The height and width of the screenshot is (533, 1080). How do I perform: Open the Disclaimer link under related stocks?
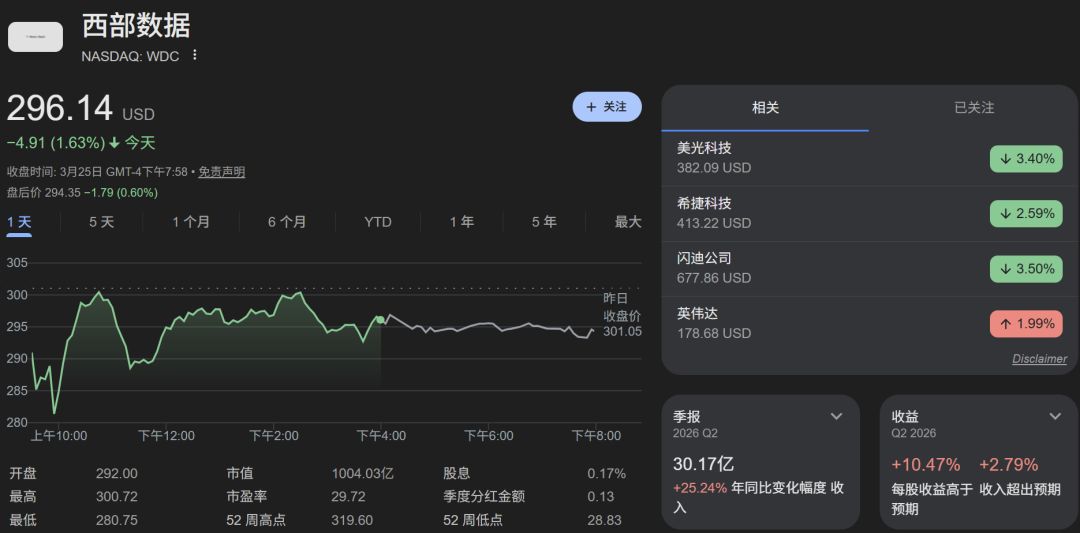click(1039, 359)
